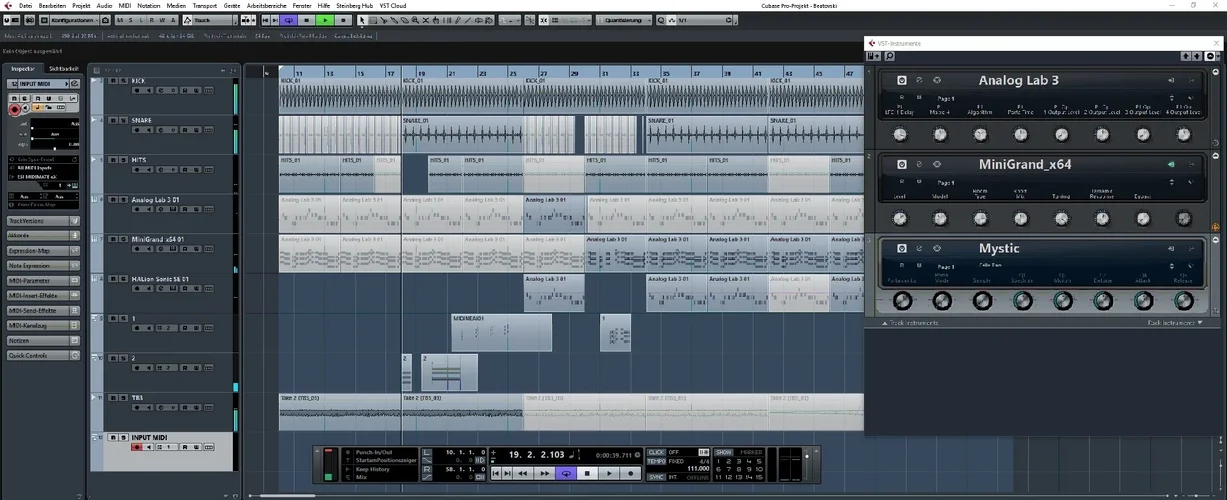This screenshot has height=500, width=1227.
Task: Expand the Expression-Map inspector section
Action: (44, 250)
